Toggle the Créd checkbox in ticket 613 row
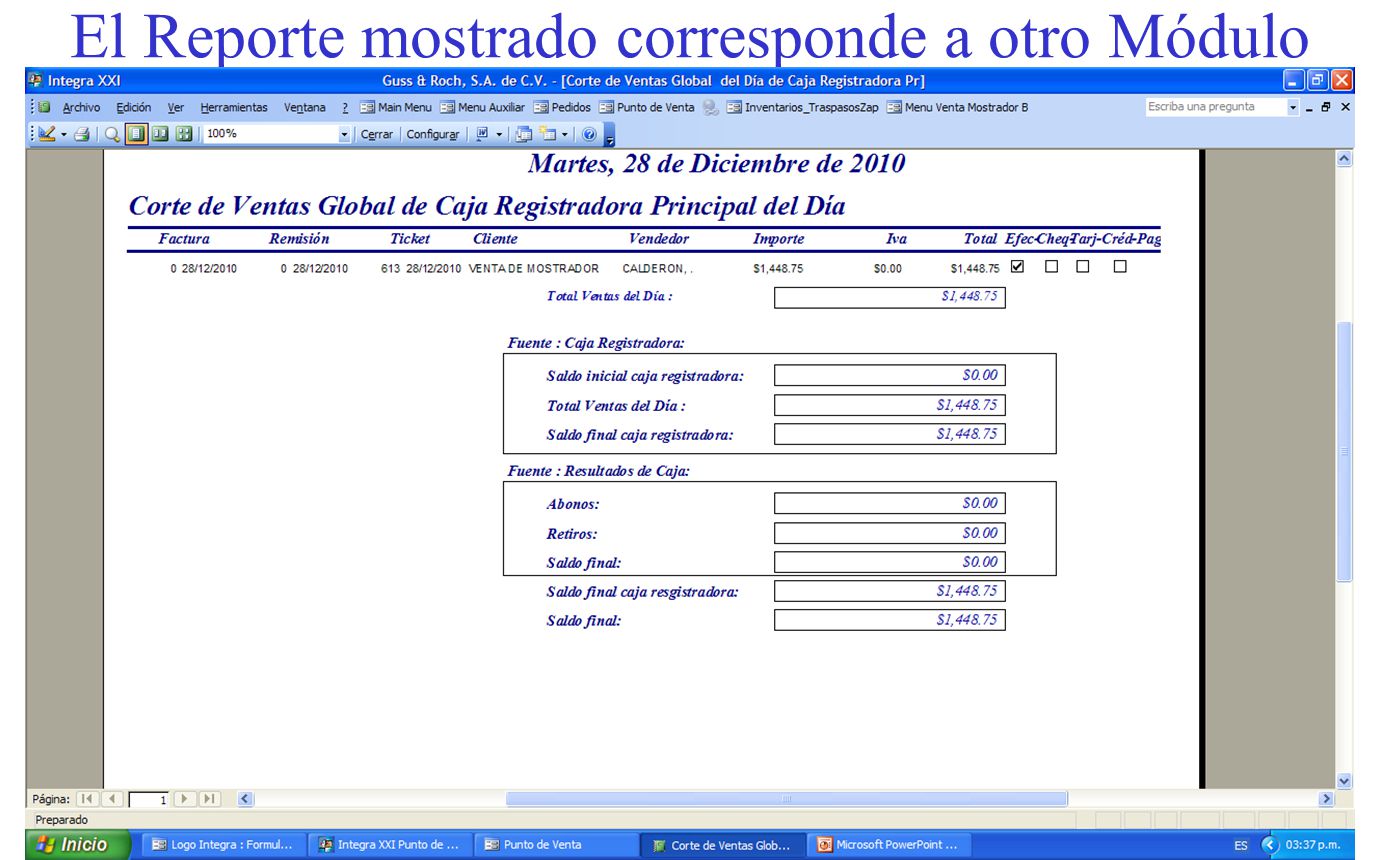 coord(1120,267)
